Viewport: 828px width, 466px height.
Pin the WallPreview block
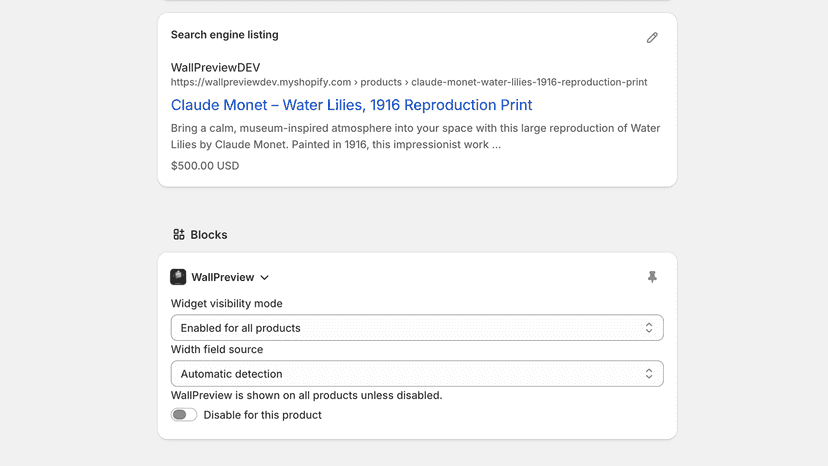652,277
